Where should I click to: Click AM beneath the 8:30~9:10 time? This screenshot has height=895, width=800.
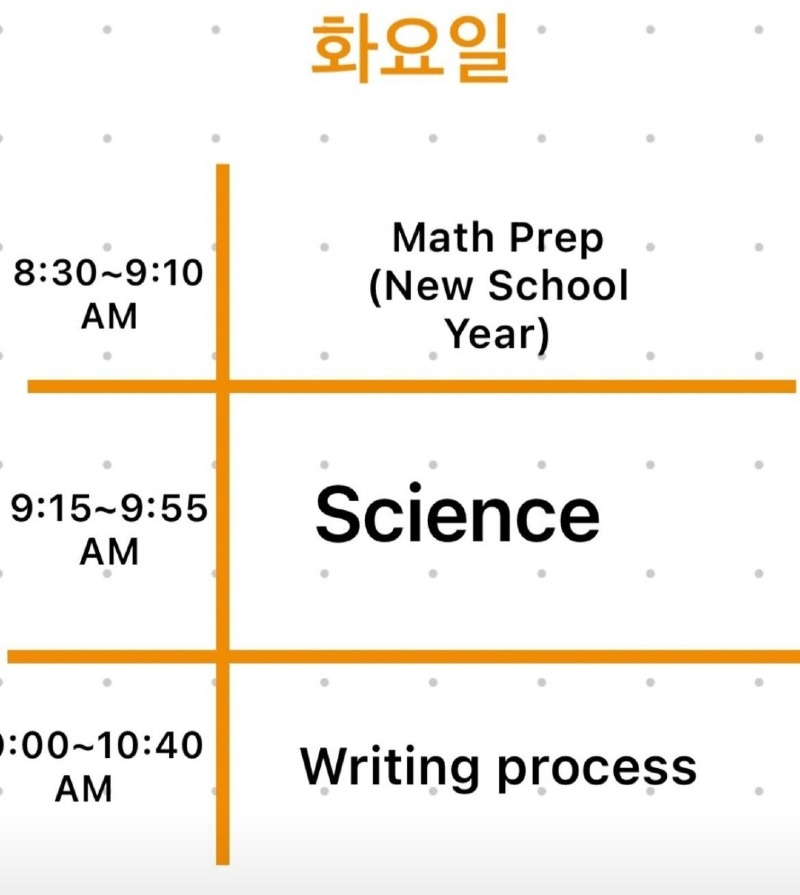(109, 316)
